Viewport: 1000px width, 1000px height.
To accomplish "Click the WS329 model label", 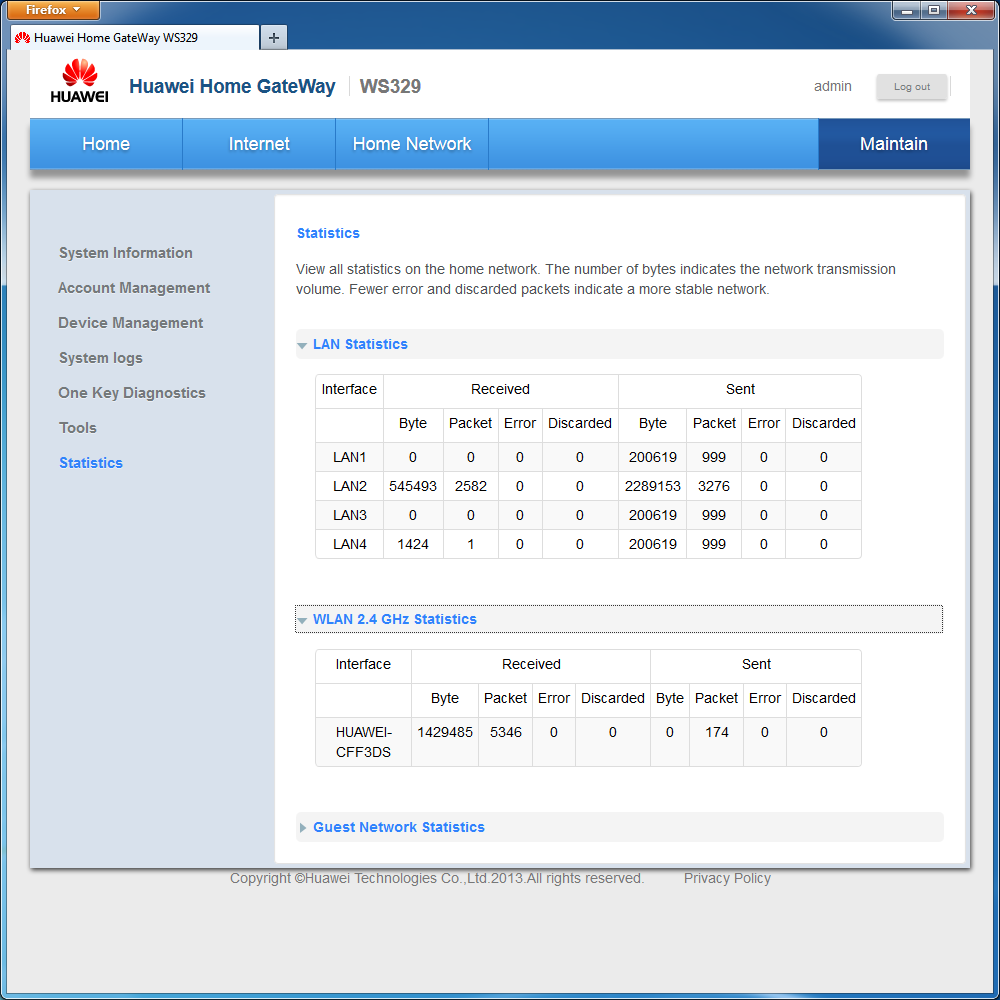I will click(390, 86).
